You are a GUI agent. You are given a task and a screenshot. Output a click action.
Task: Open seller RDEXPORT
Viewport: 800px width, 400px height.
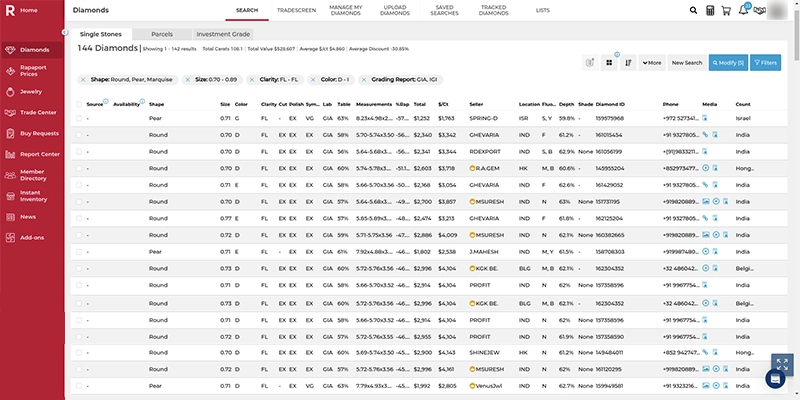click(x=485, y=152)
